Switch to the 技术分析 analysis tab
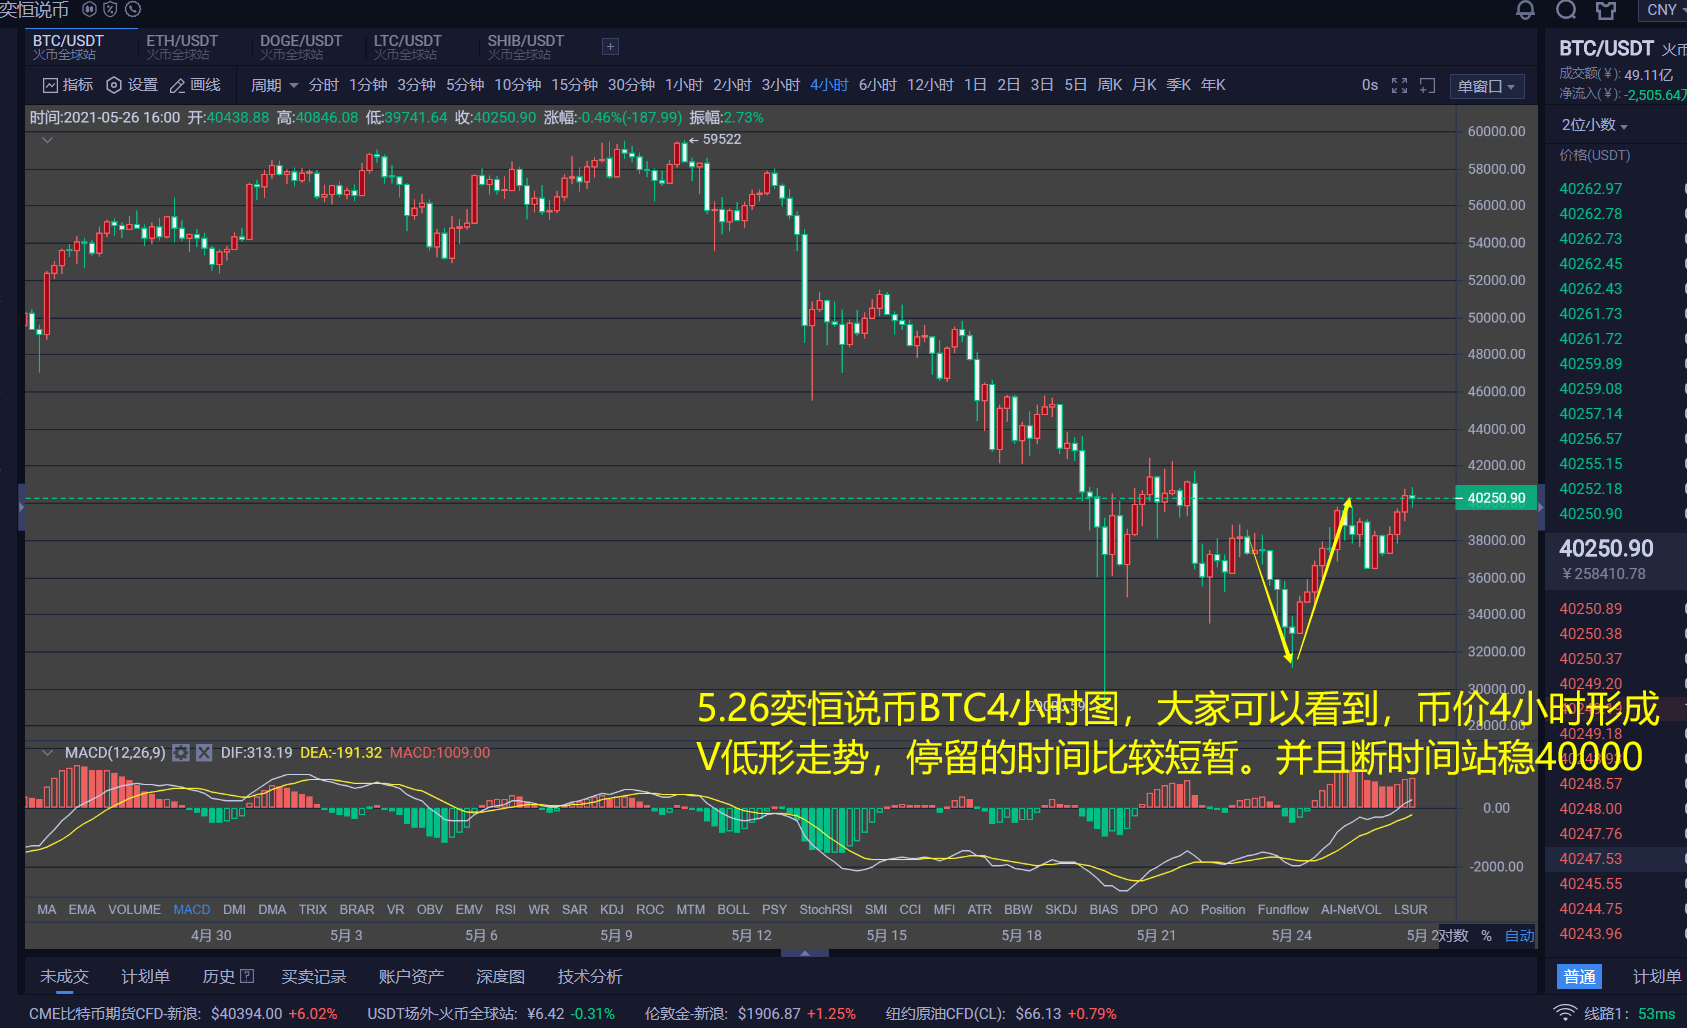1687x1028 pixels. tap(589, 976)
